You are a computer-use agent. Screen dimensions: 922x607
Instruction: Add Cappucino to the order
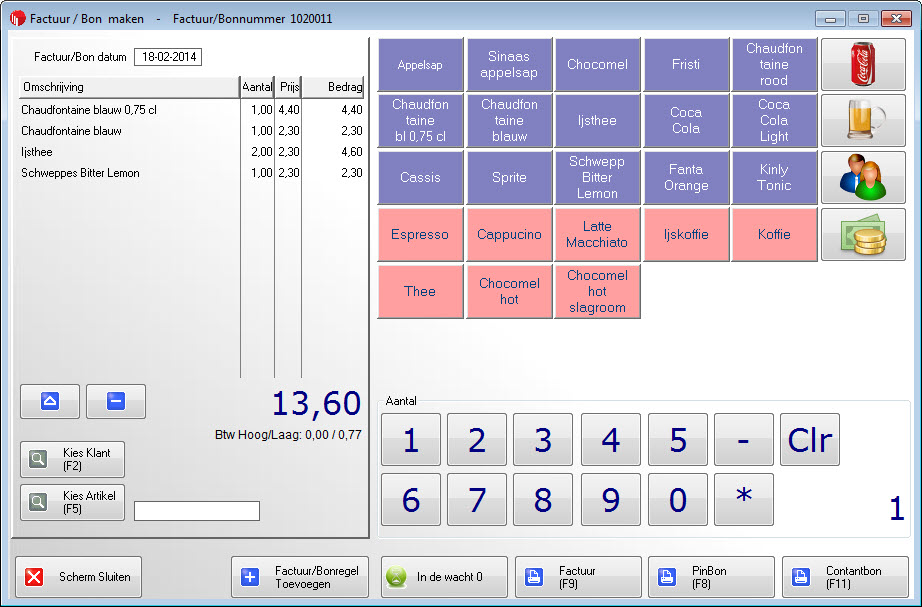click(509, 234)
